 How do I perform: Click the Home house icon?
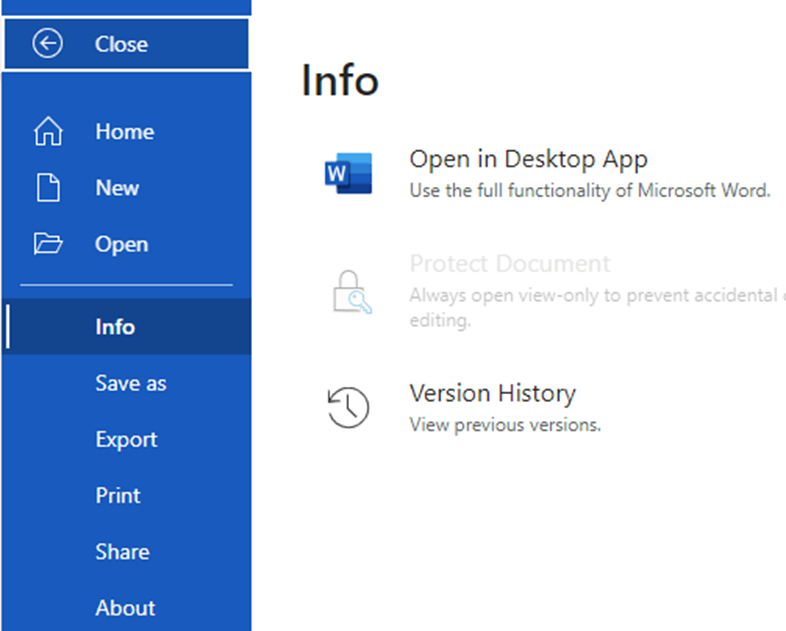[x=48, y=132]
